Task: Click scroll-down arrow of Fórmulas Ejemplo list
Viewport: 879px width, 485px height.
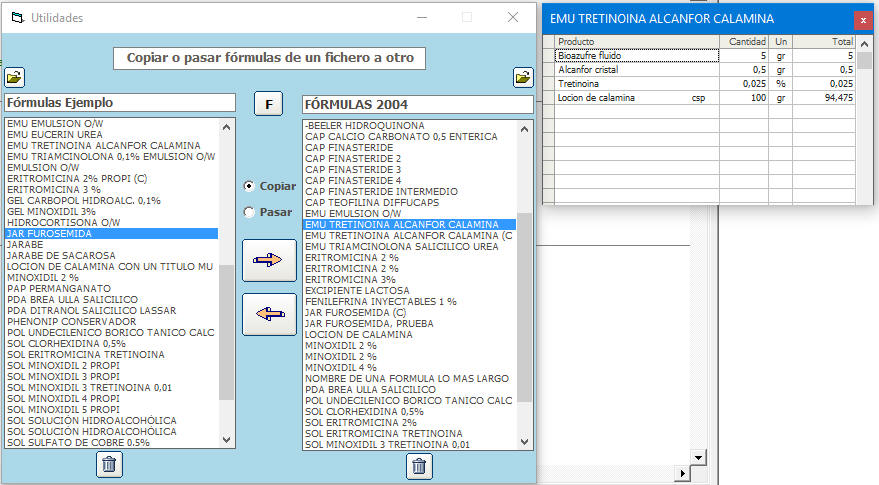Action: 226,440
